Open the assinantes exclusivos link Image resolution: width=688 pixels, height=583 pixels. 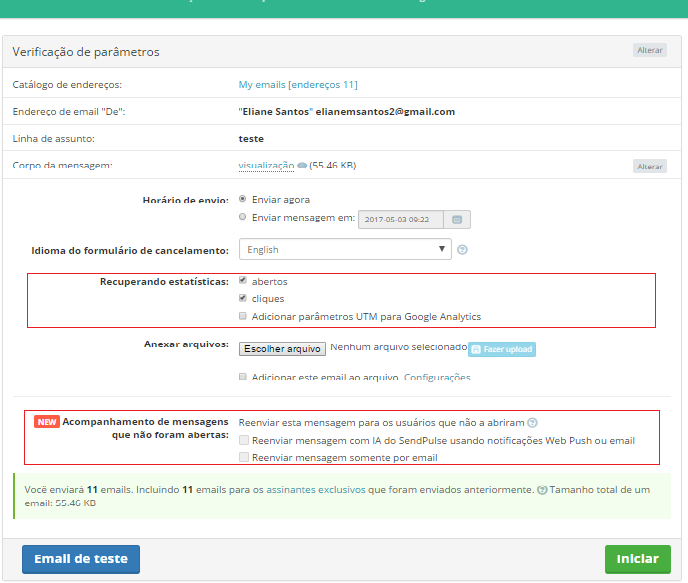pos(316,490)
